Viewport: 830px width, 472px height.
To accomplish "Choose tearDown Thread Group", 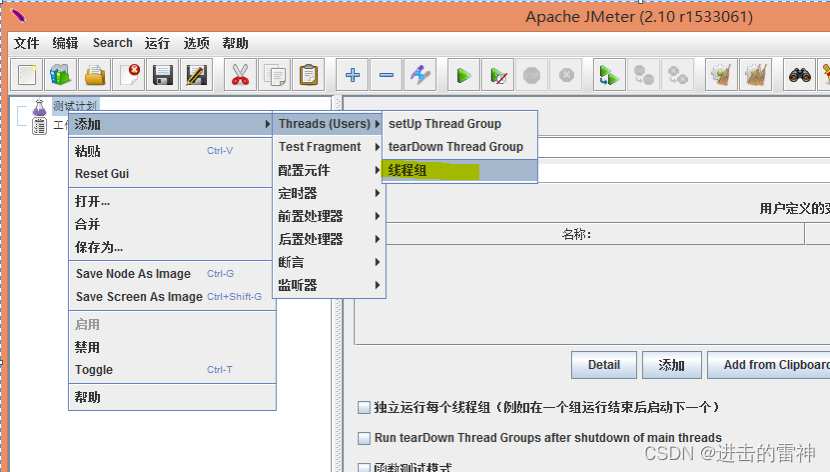I will pyautogui.click(x=459, y=147).
